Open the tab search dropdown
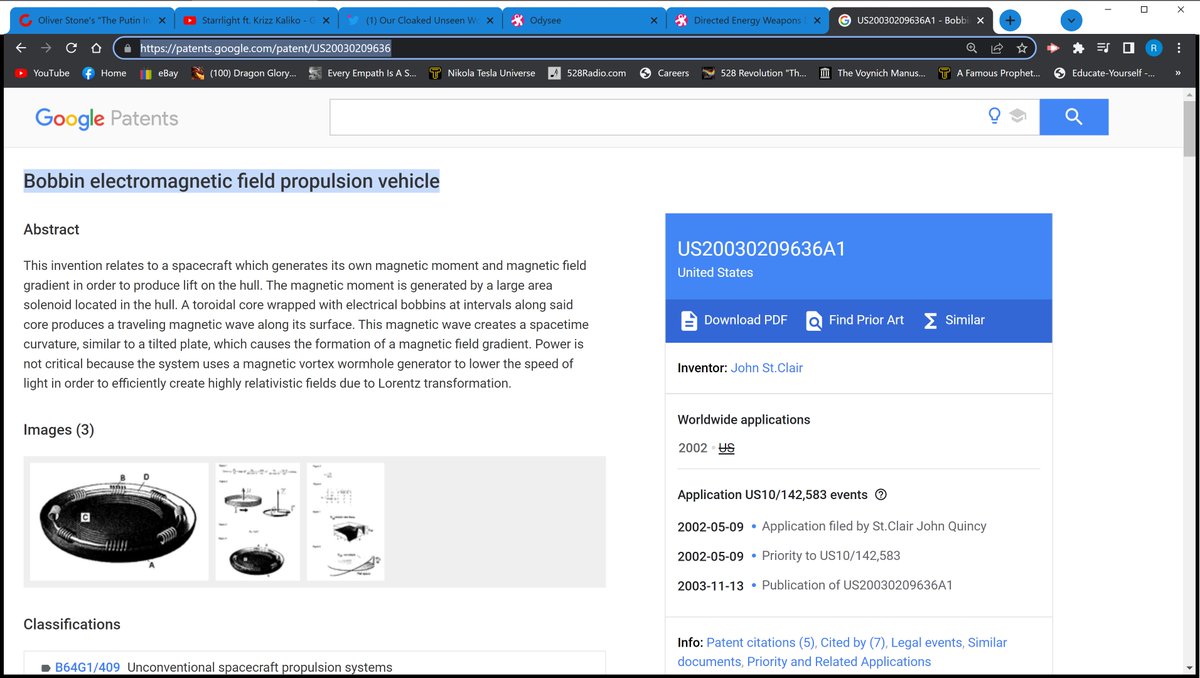Screen dimensions: 1200x678 pyautogui.click(x=1072, y=20)
